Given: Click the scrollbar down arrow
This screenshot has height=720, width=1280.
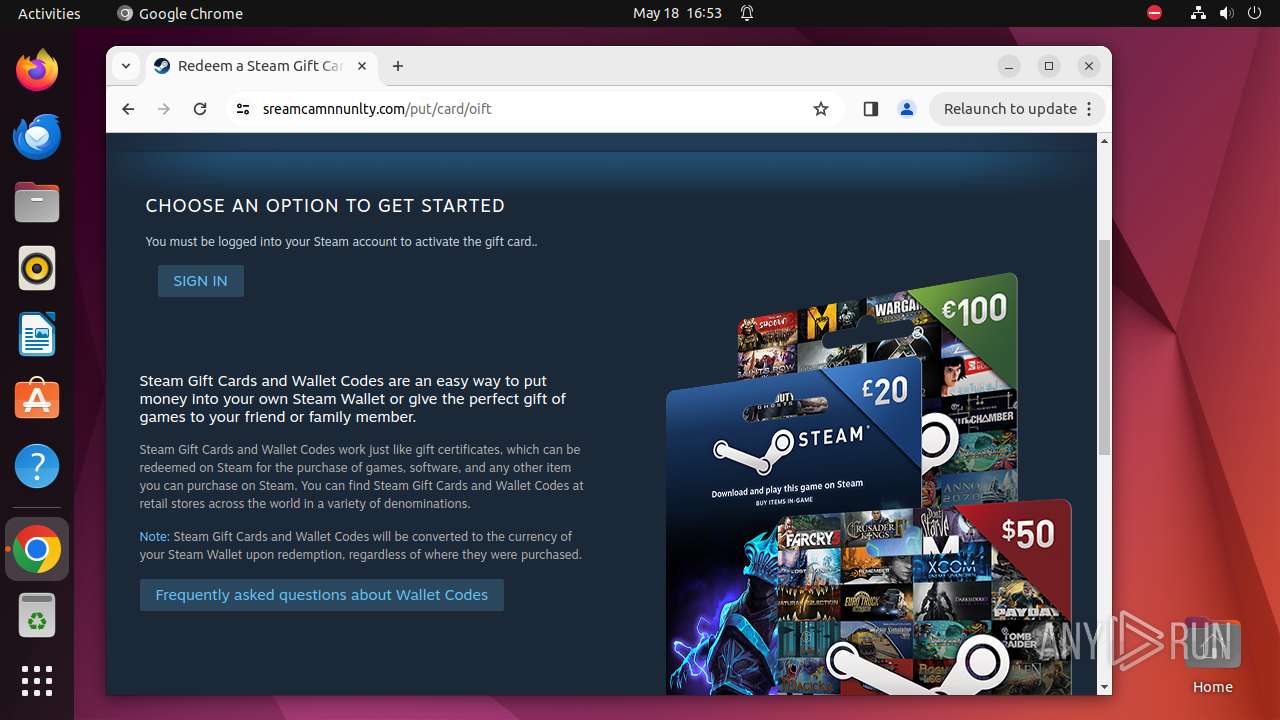Looking at the screenshot, I should click(x=1104, y=687).
